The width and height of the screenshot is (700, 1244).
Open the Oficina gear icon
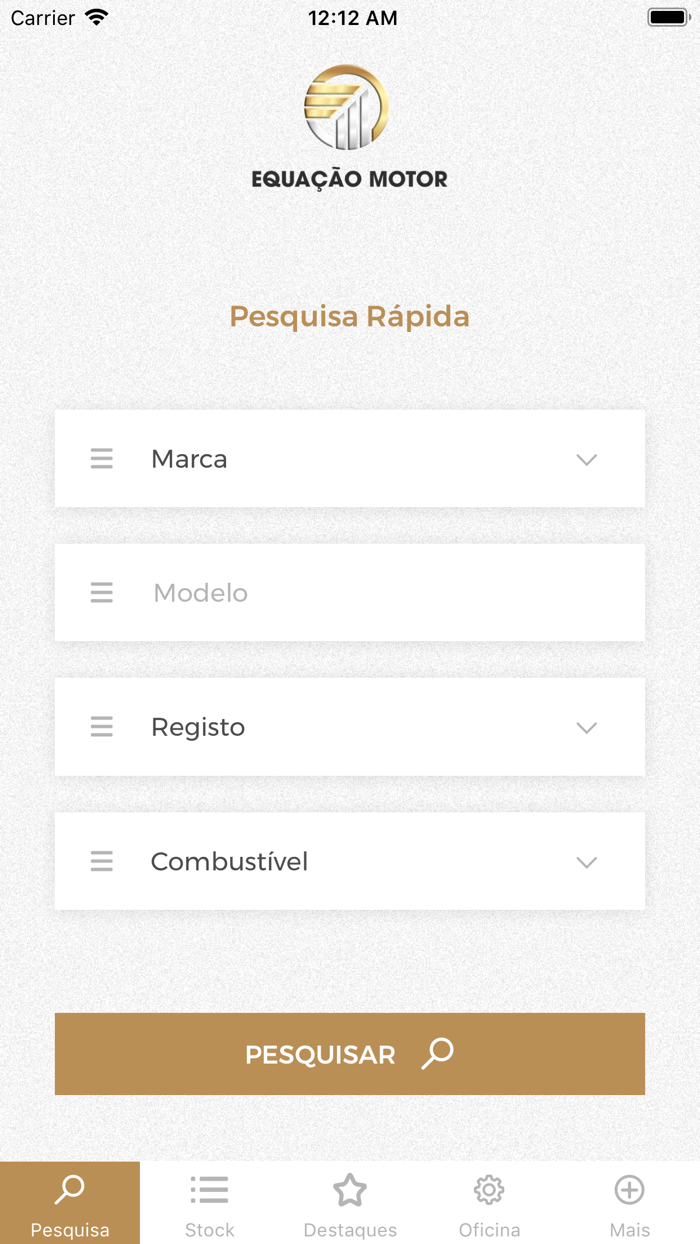pos(489,1190)
